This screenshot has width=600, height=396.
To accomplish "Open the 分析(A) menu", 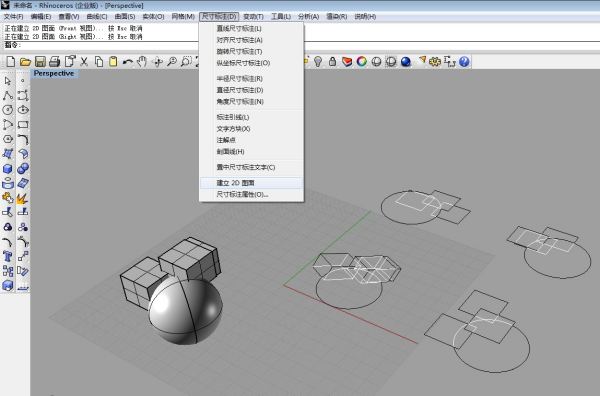I will pyautogui.click(x=308, y=16).
